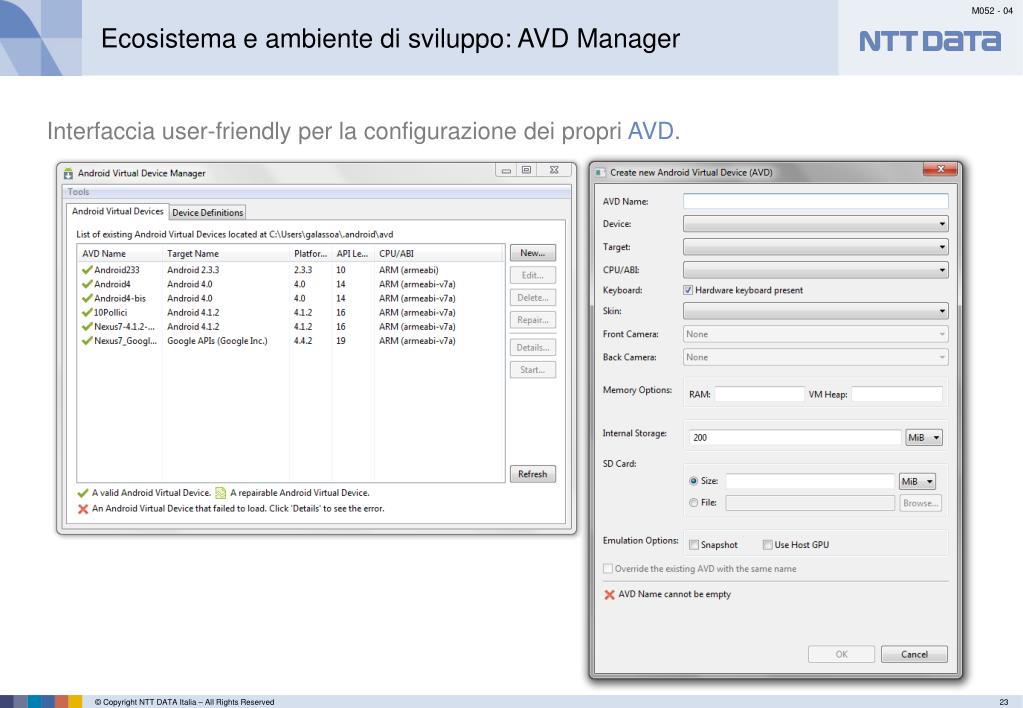
Task: Click the SD Card Size input field
Action: 810,482
